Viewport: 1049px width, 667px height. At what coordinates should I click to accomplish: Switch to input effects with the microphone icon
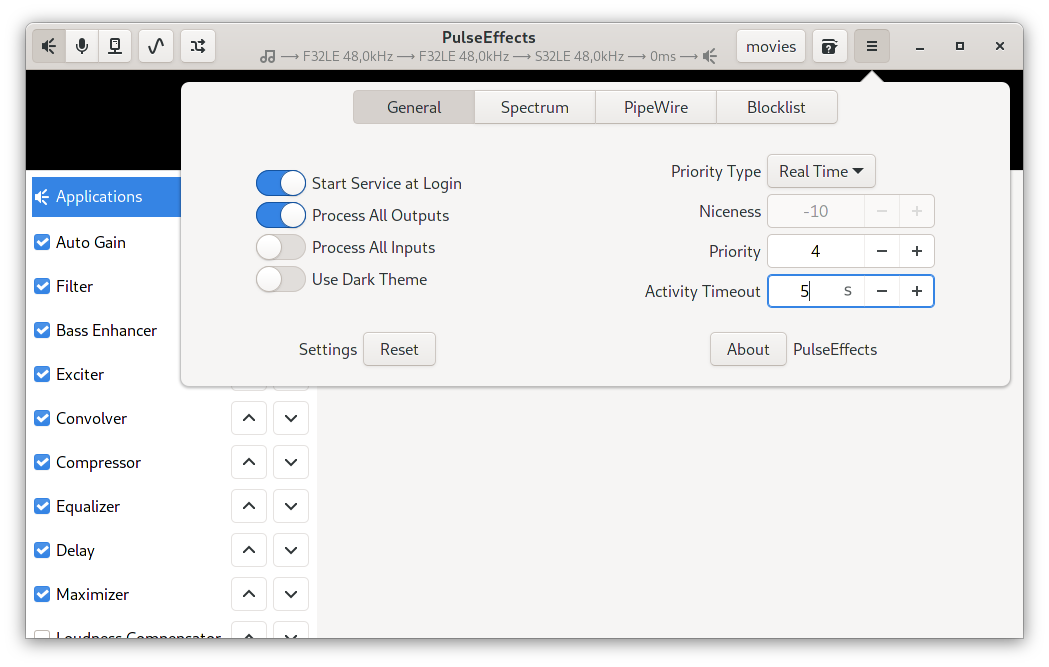82,46
